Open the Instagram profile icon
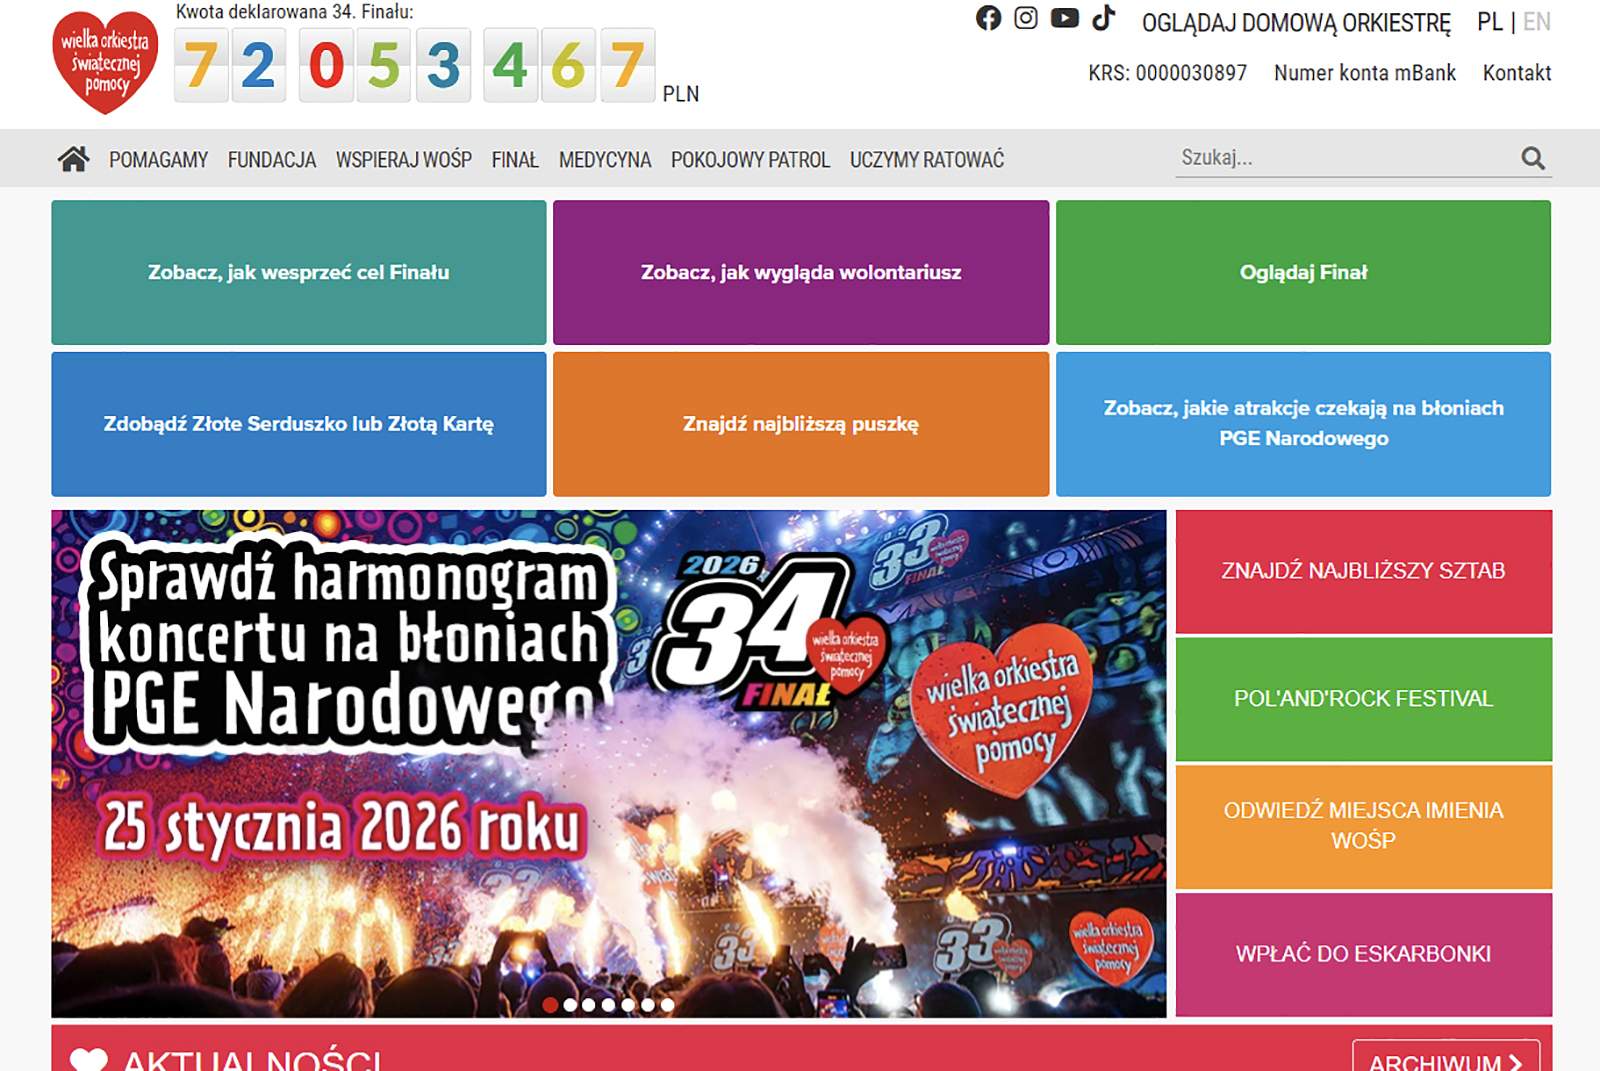 1026,18
